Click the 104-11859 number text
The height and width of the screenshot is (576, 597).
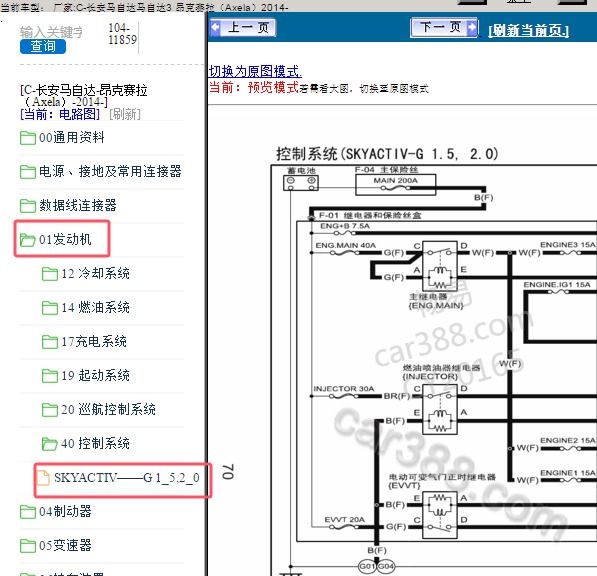tap(122, 34)
